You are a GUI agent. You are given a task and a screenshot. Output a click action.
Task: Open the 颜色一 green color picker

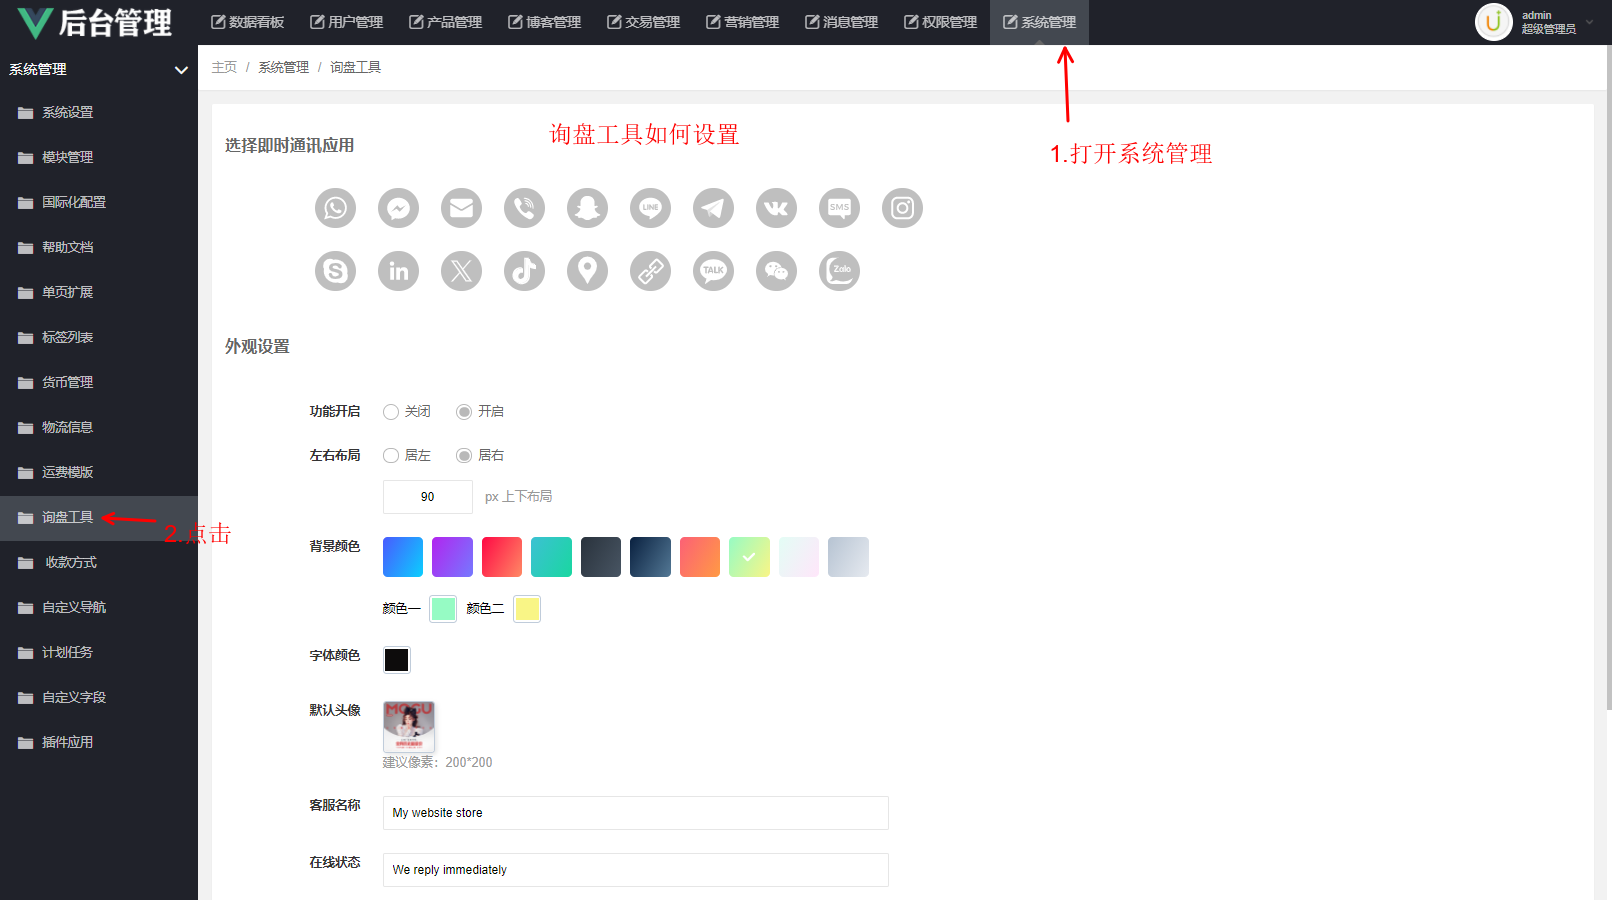pyautogui.click(x=443, y=608)
